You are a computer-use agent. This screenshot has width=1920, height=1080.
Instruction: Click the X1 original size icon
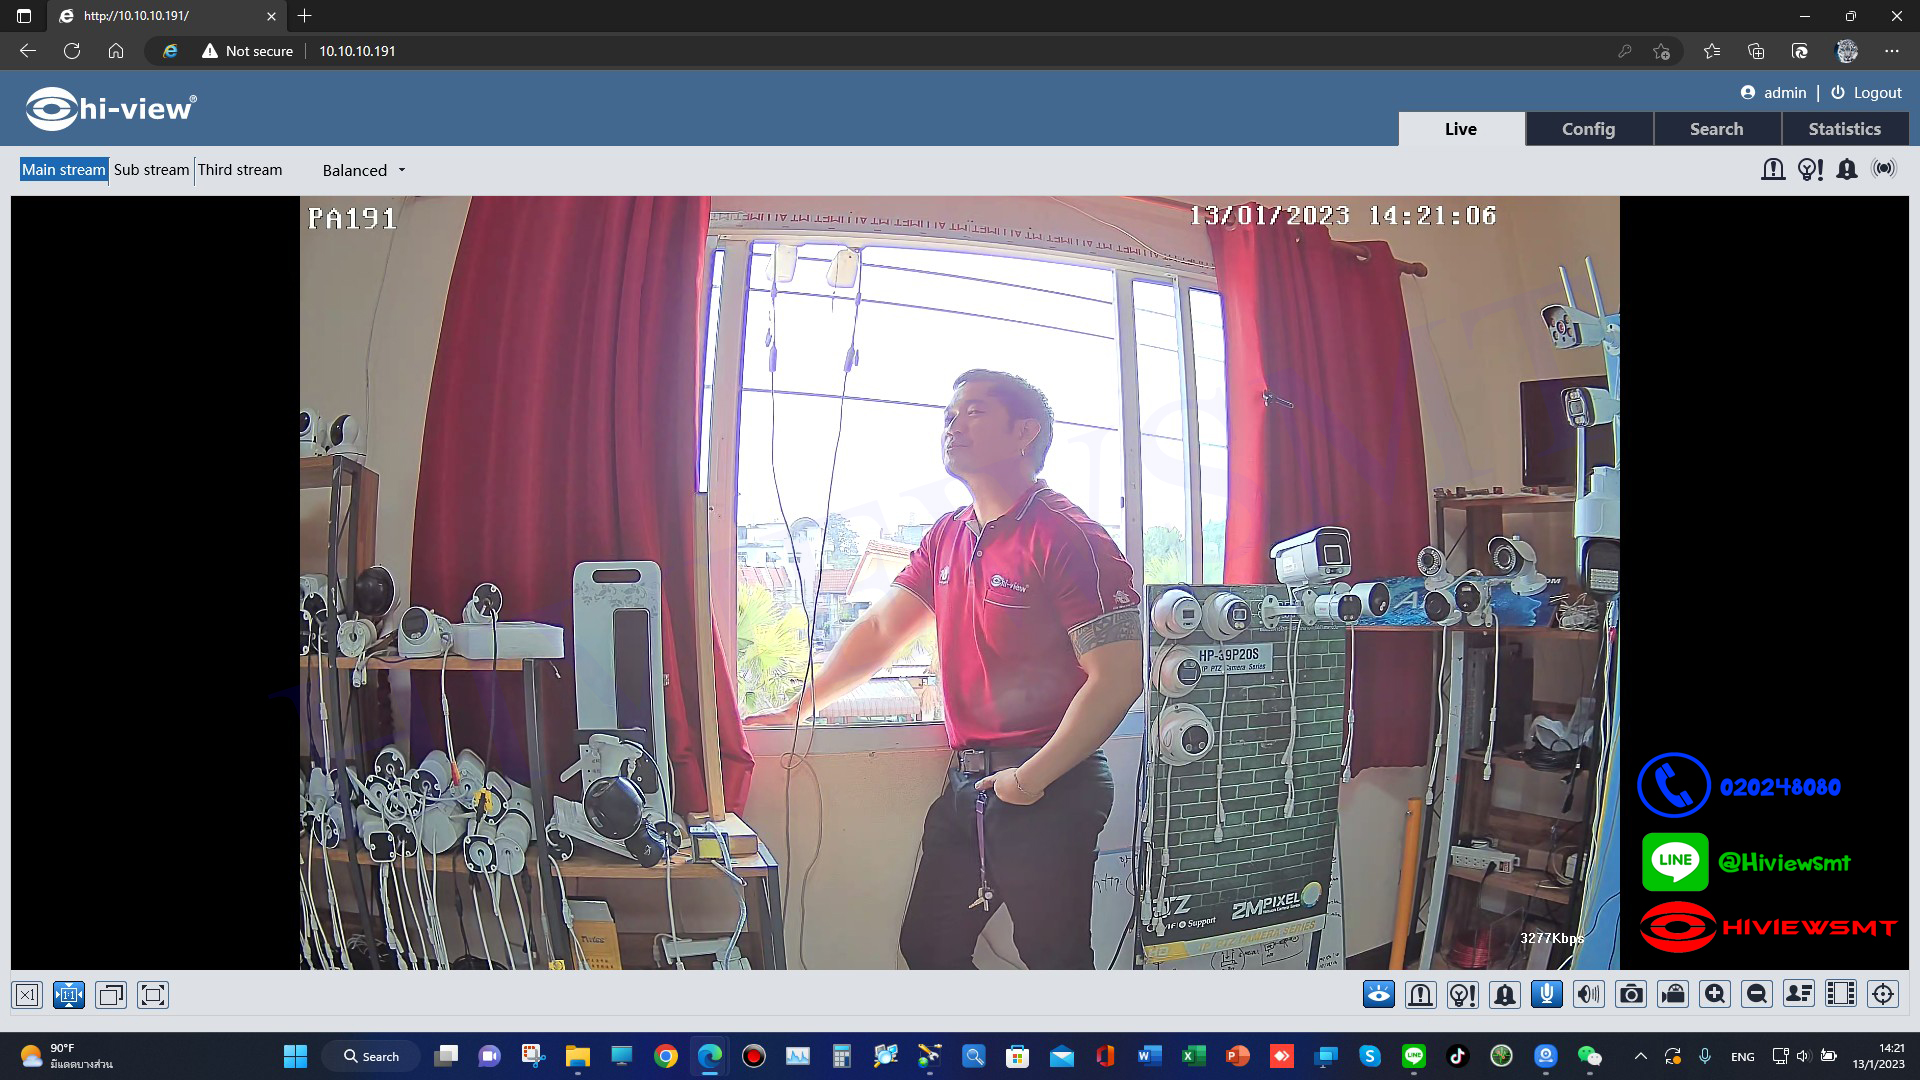[x=27, y=995]
